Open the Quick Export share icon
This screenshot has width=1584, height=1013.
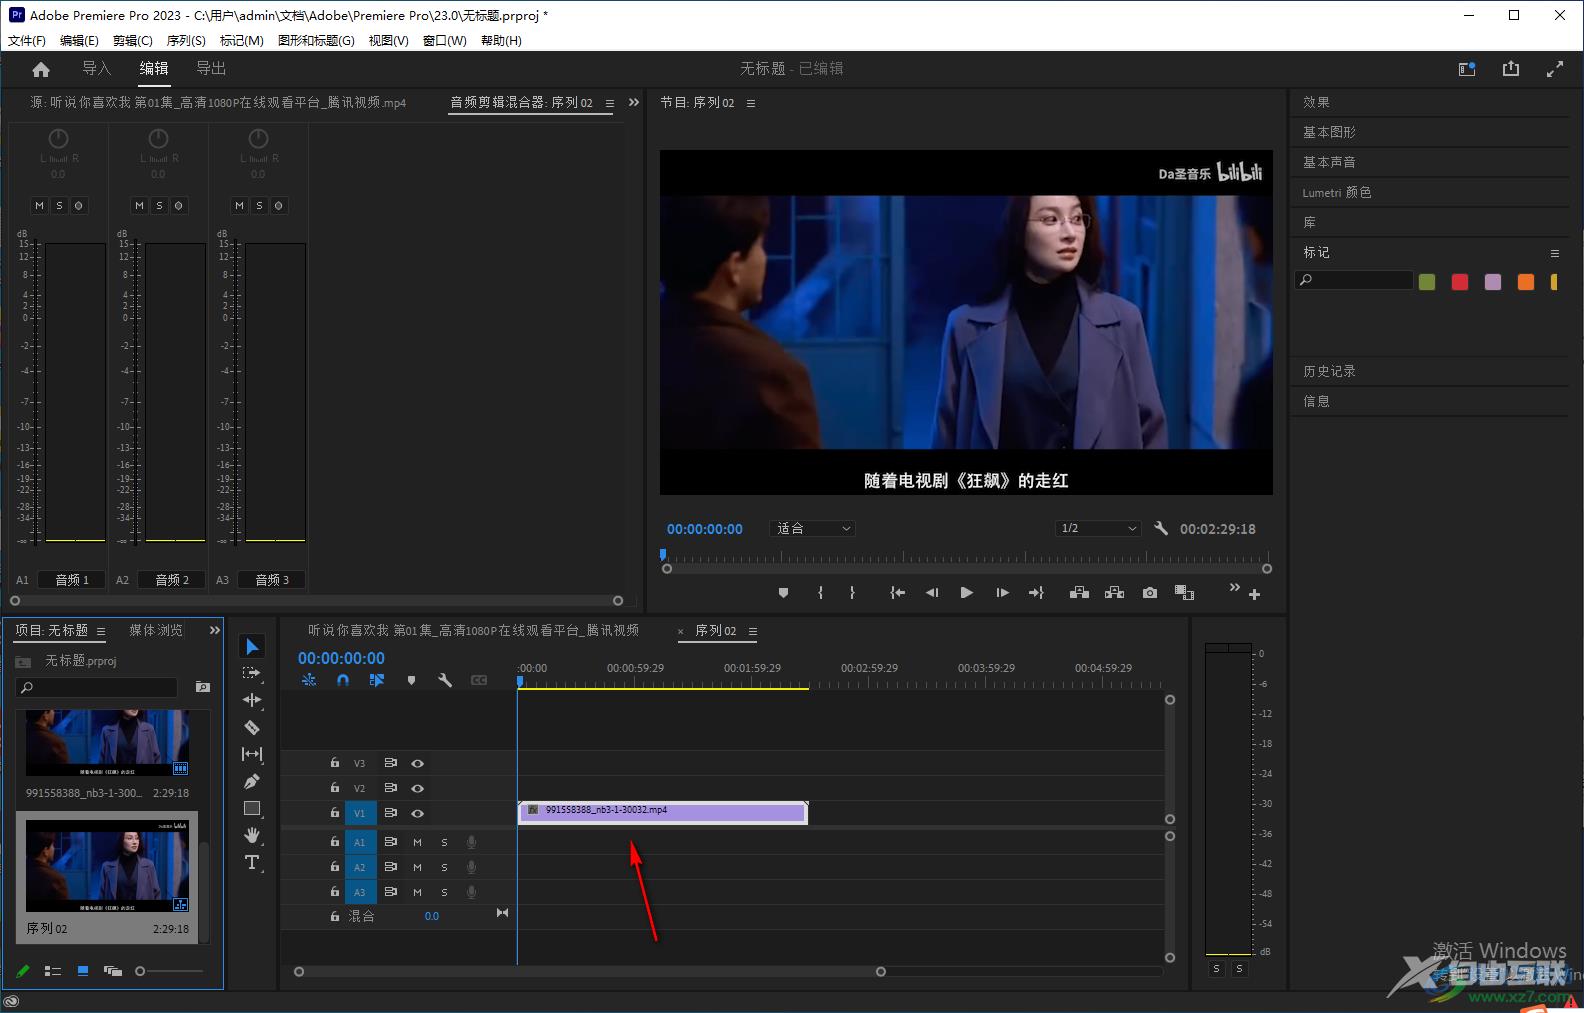click(1511, 69)
